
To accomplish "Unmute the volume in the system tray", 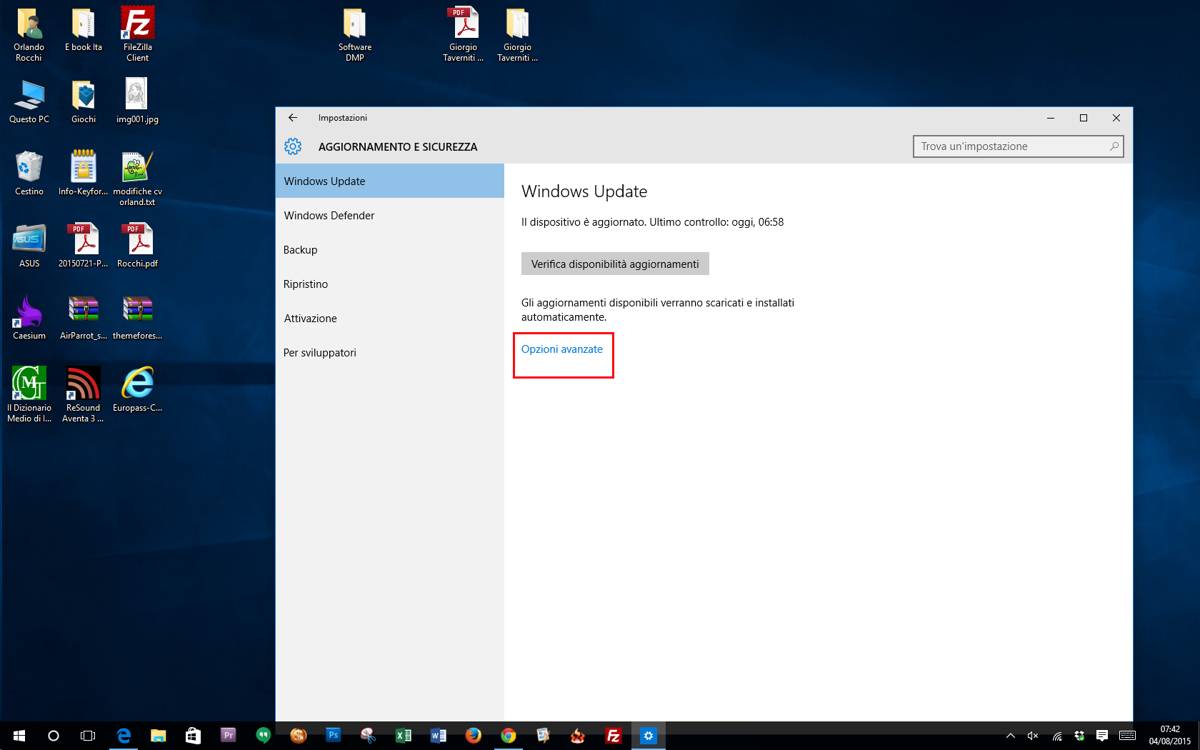I will [x=1032, y=736].
